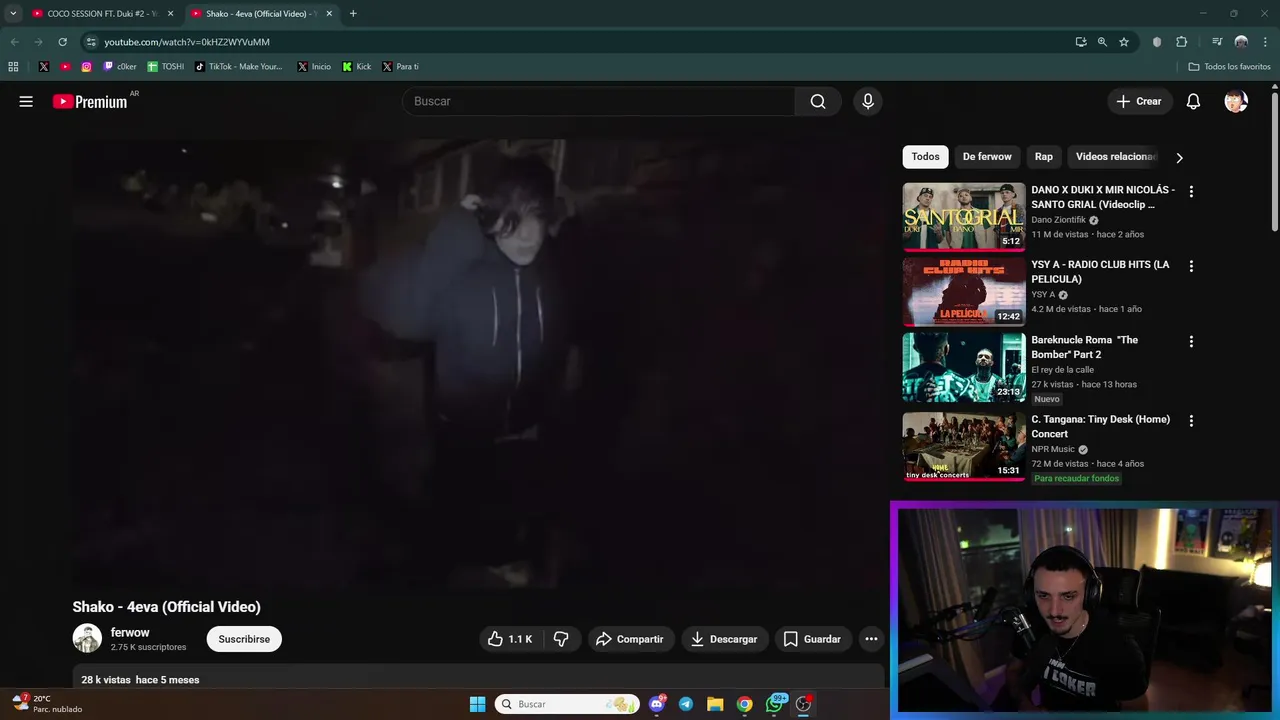Viewport: 1280px width, 720px height.
Task: Open Chrome zoom magnifier in address bar
Action: pos(1102,42)
